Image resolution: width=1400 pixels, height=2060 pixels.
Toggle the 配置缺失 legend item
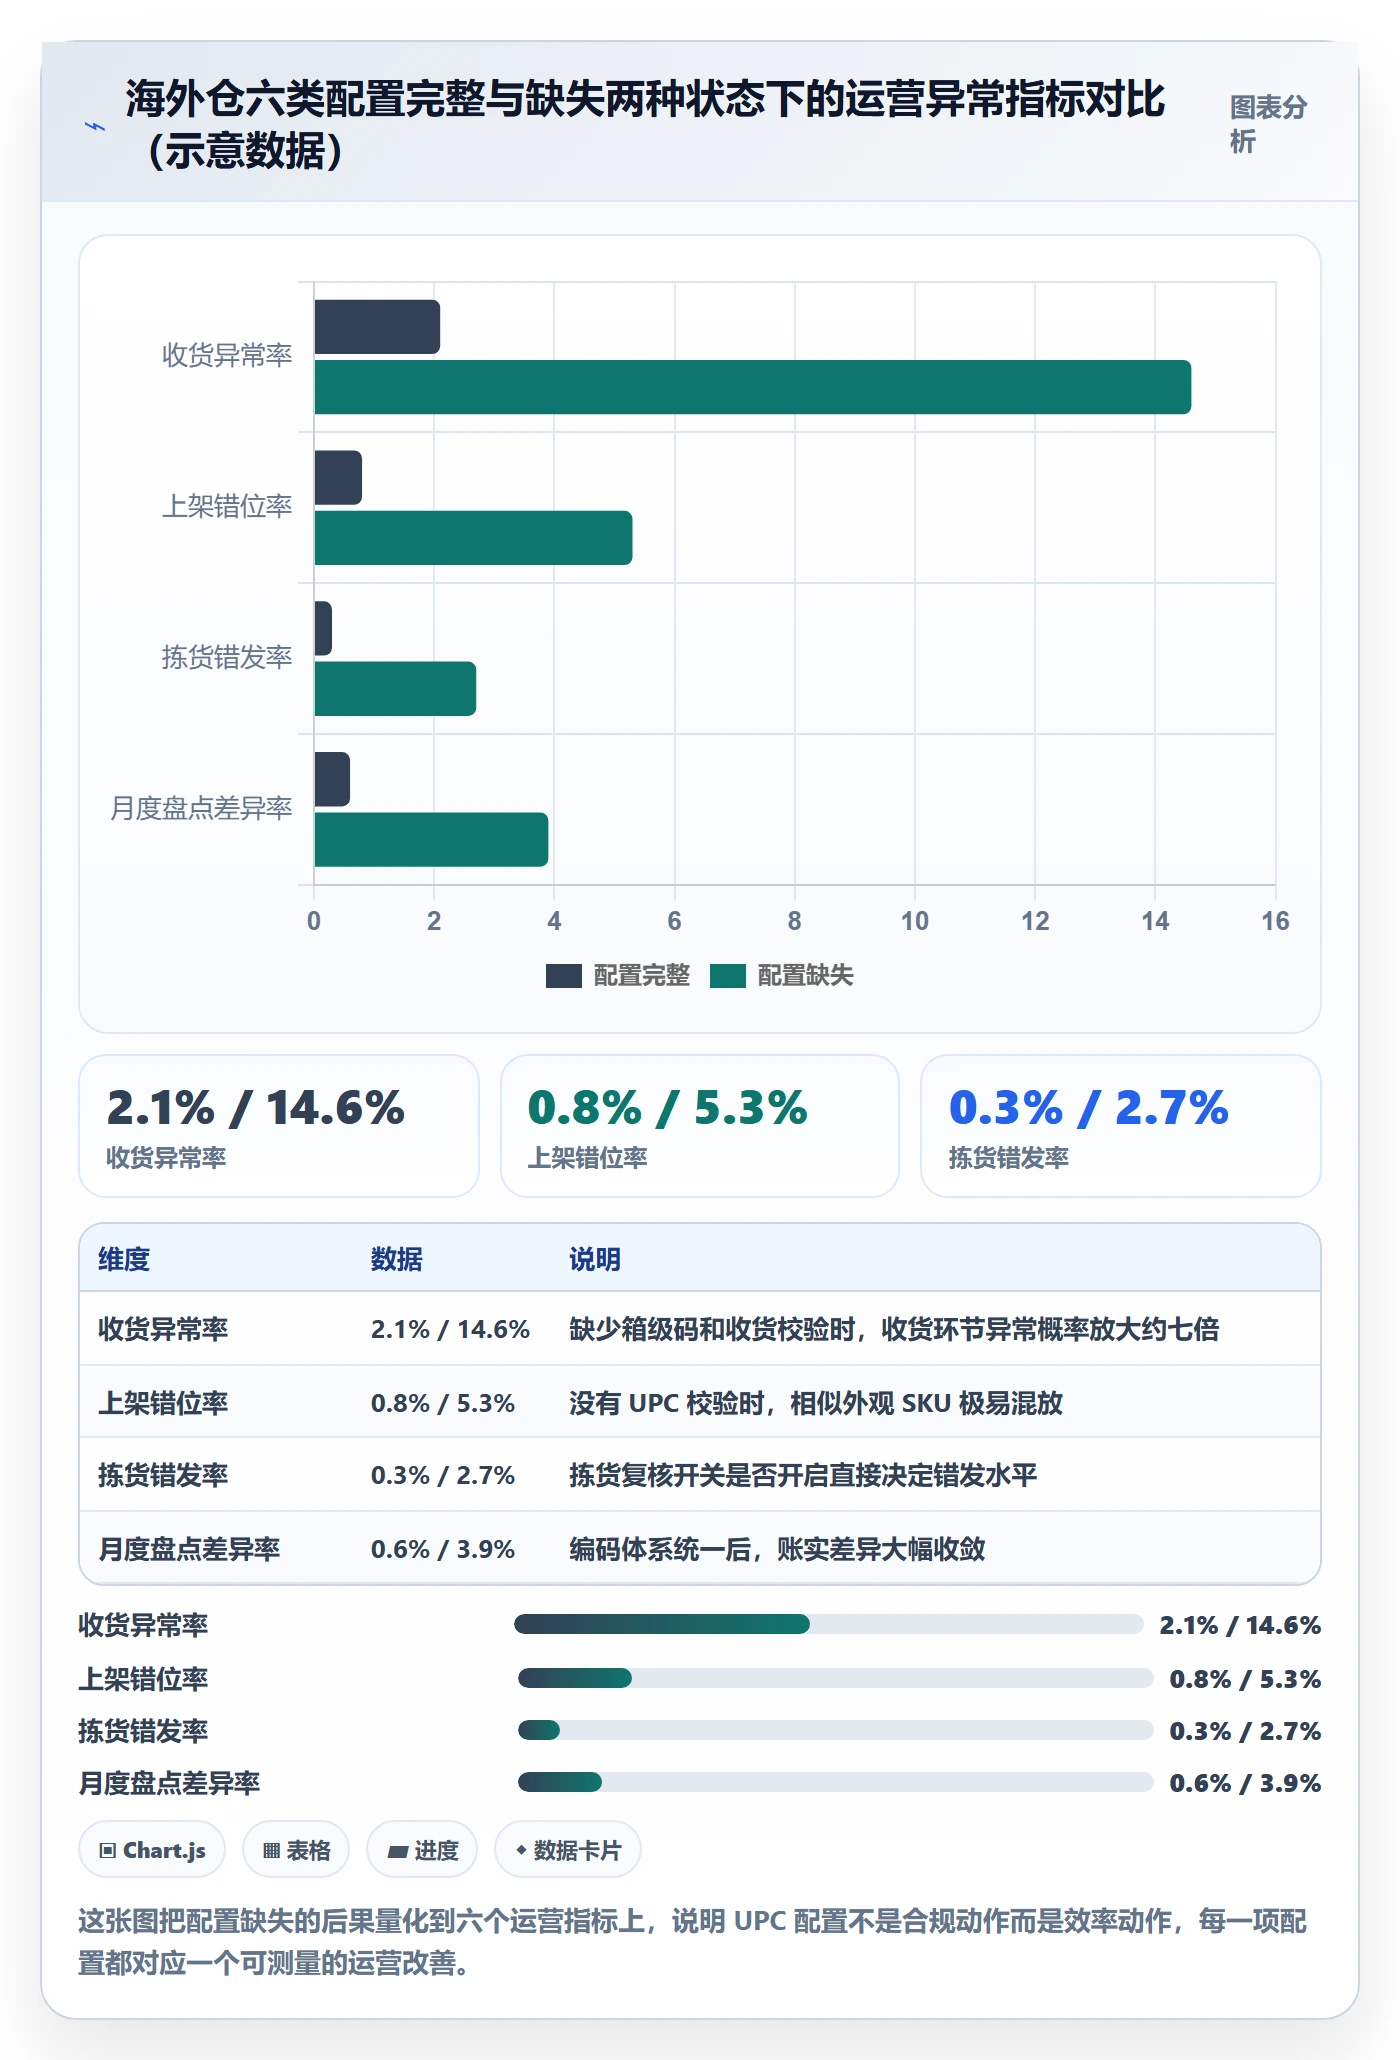point(782,976)
